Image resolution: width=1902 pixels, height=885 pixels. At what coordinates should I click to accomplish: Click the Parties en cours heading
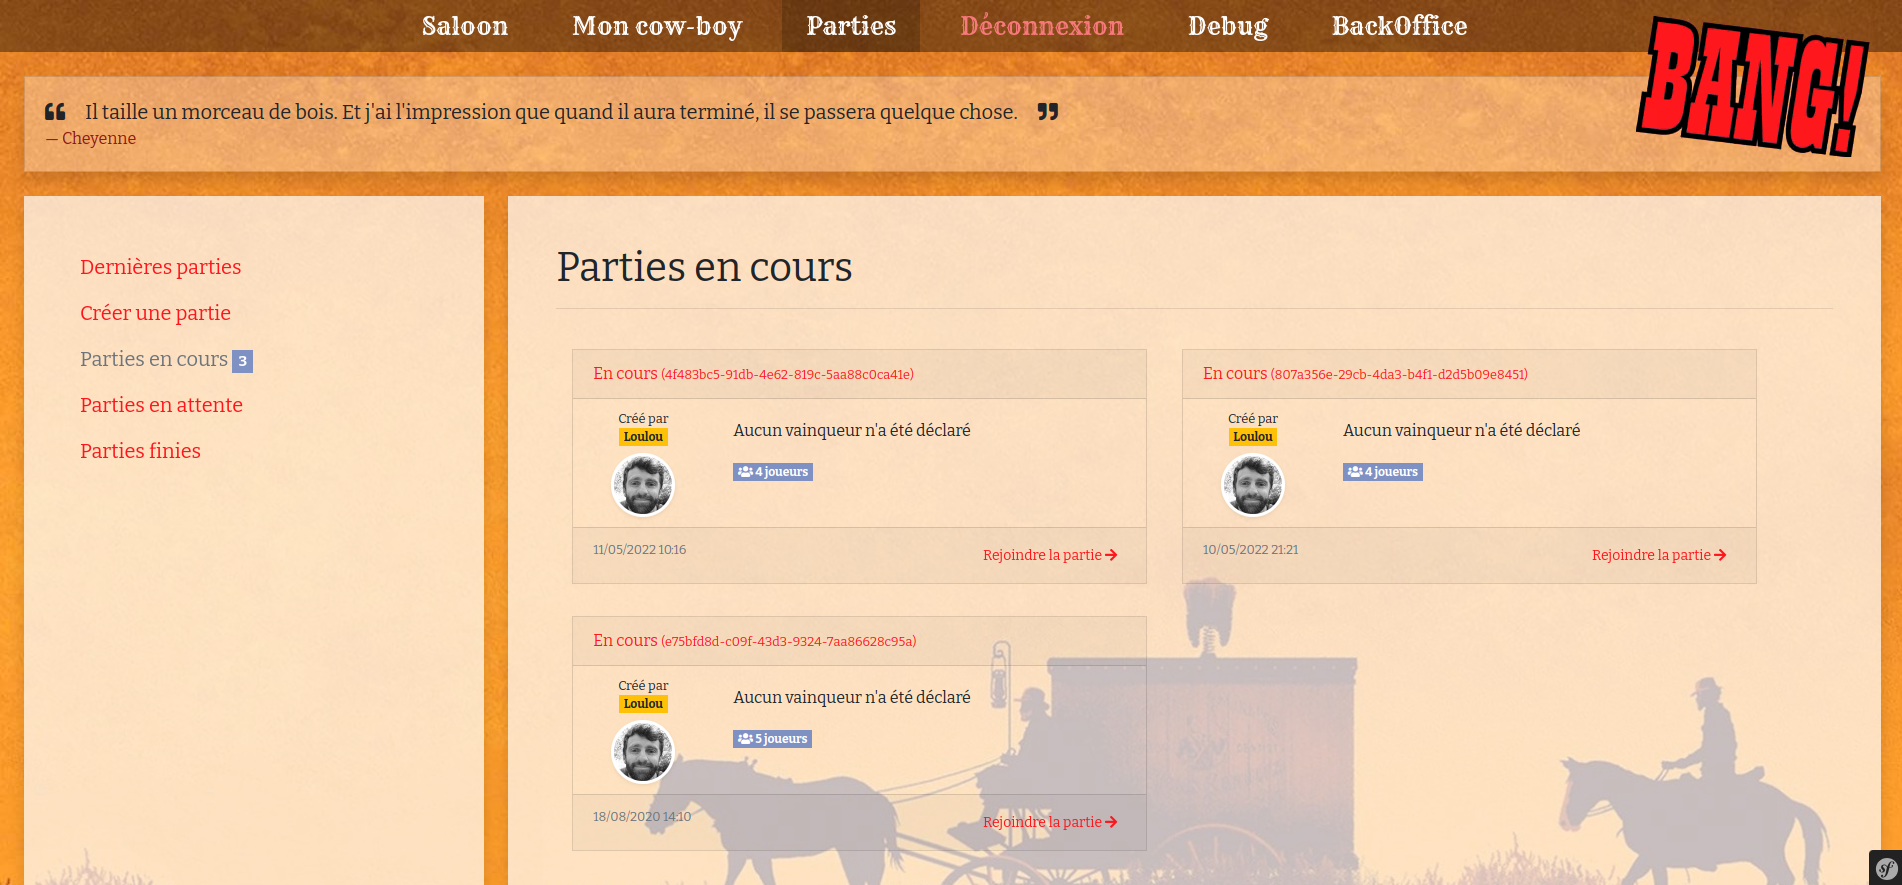(x=704, y=267)
